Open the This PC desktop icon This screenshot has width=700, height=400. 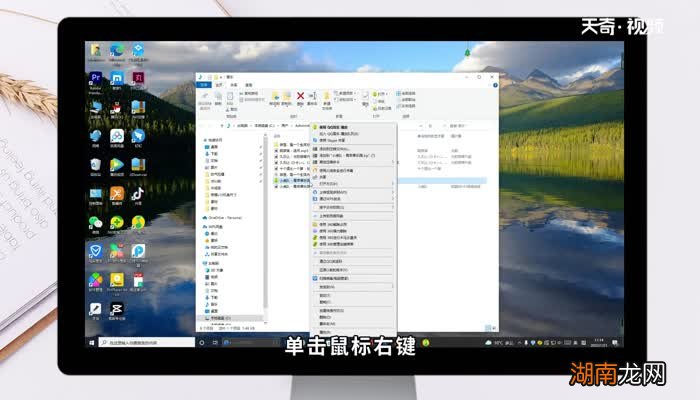(96, 108)
